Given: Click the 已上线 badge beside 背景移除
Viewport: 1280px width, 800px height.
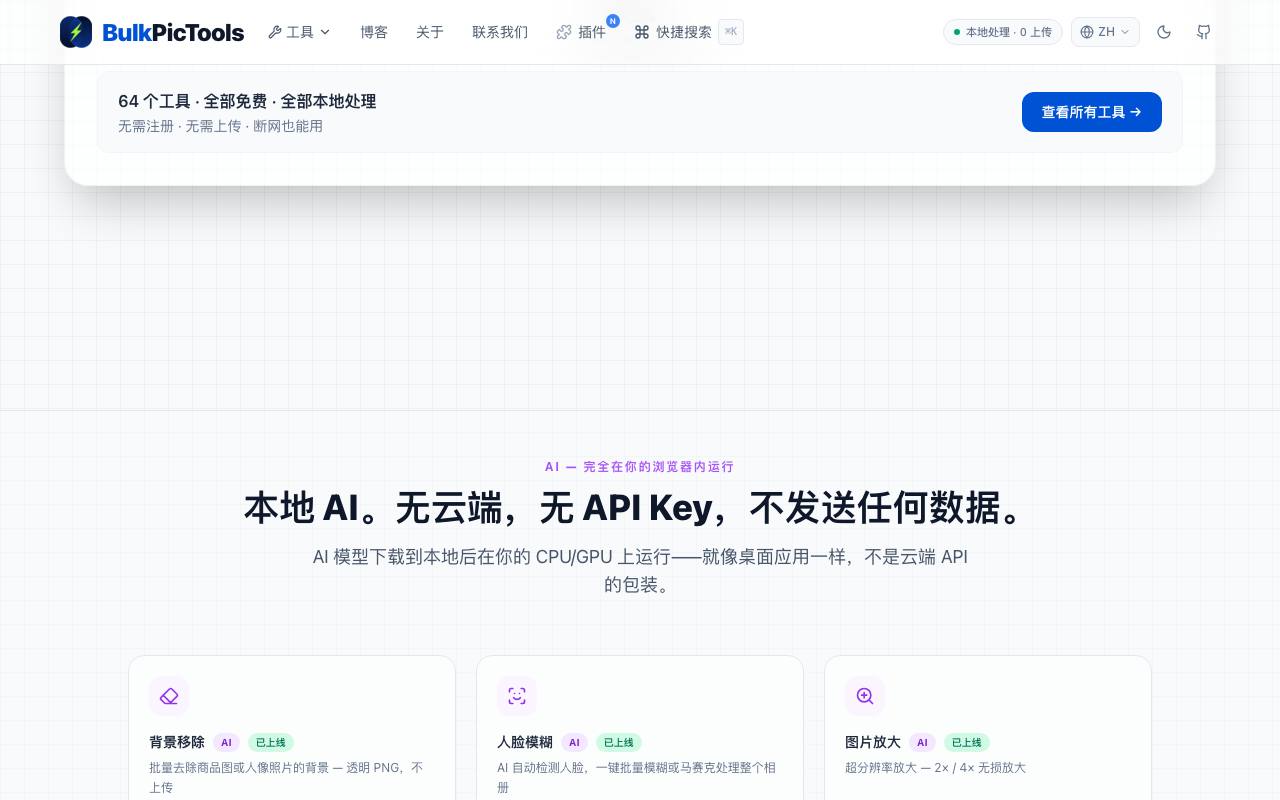Looking at the screenshot, I should click(x=271, y=742).
